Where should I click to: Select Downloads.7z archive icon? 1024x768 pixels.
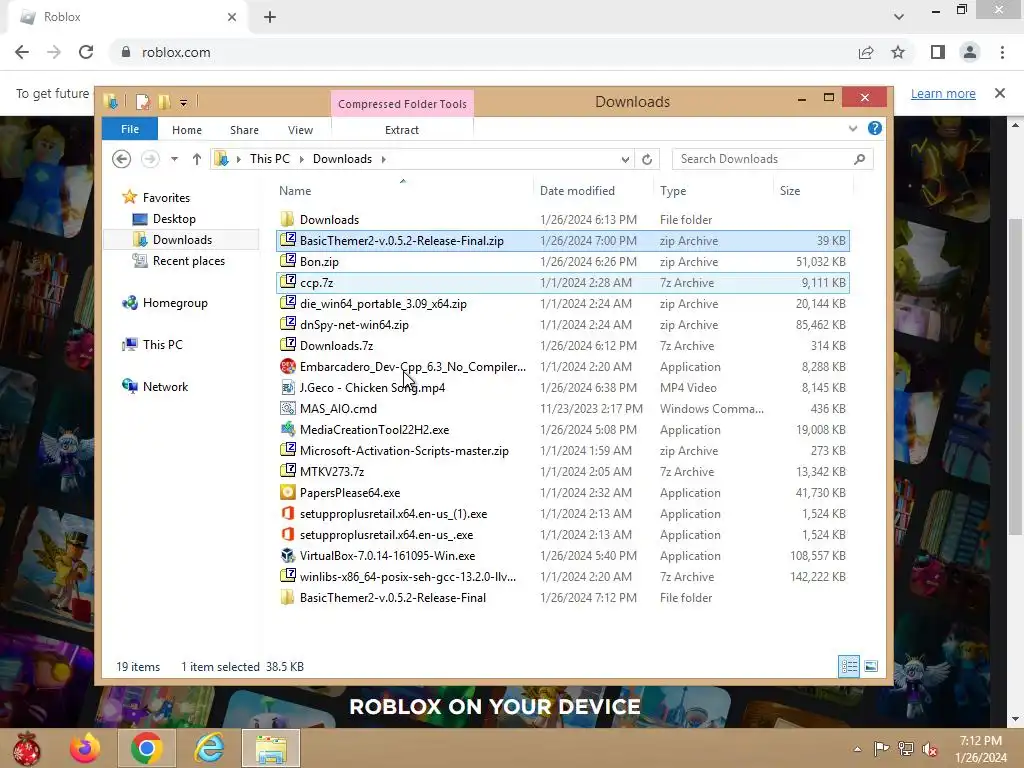coord(287,344)
